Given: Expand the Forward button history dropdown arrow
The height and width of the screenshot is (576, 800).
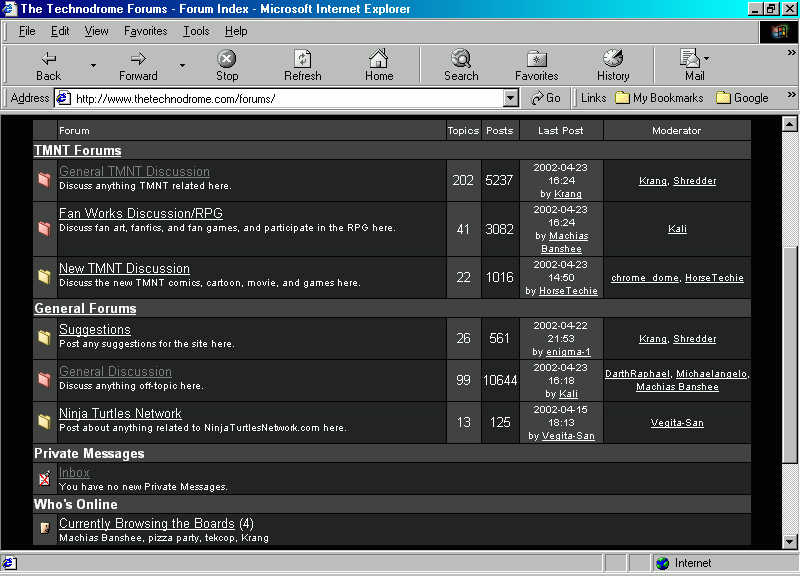Looking at the screenshot, I should click(x=182, y=66).
